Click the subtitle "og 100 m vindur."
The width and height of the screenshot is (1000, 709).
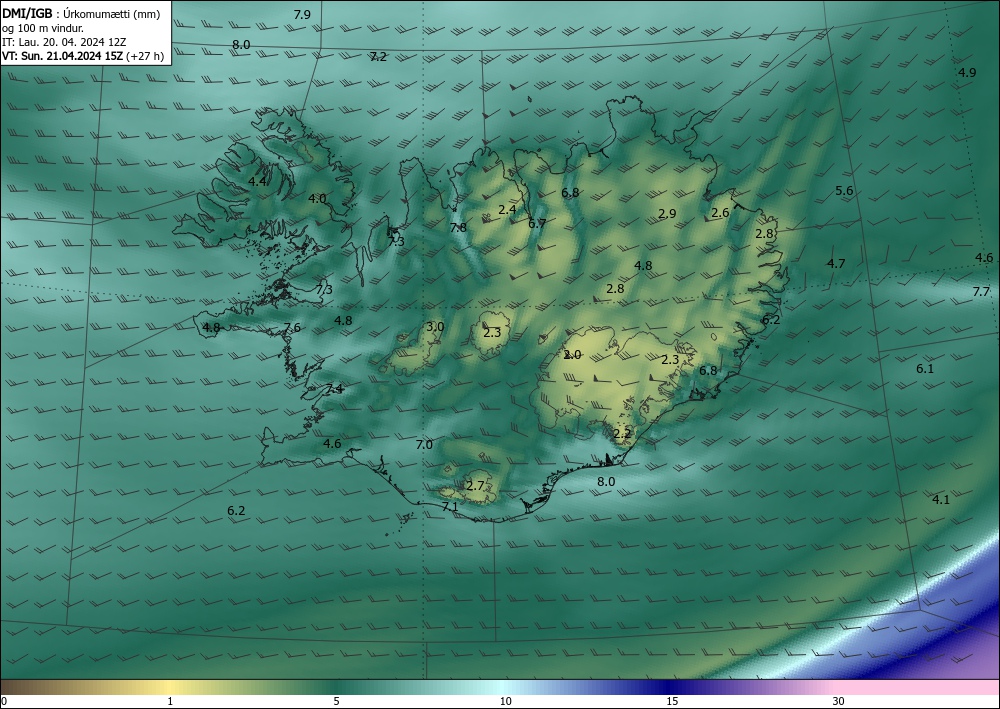pyautogui.click(x=43, y=28)
